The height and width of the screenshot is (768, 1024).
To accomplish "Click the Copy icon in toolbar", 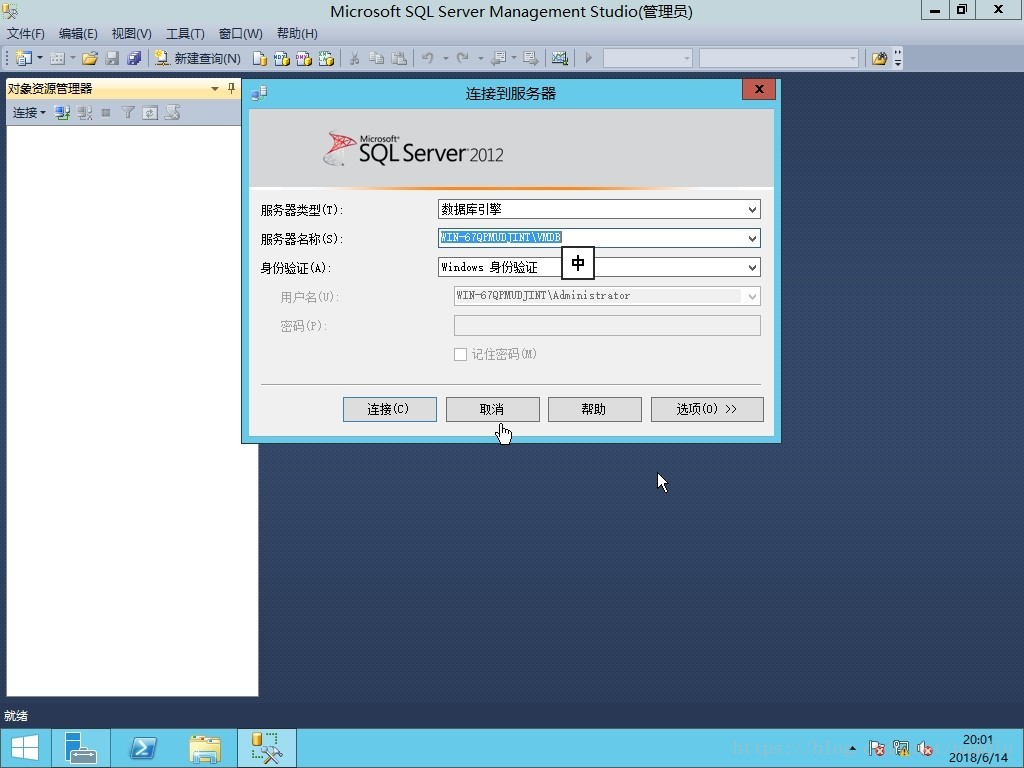I will click(x=377, y=58).
